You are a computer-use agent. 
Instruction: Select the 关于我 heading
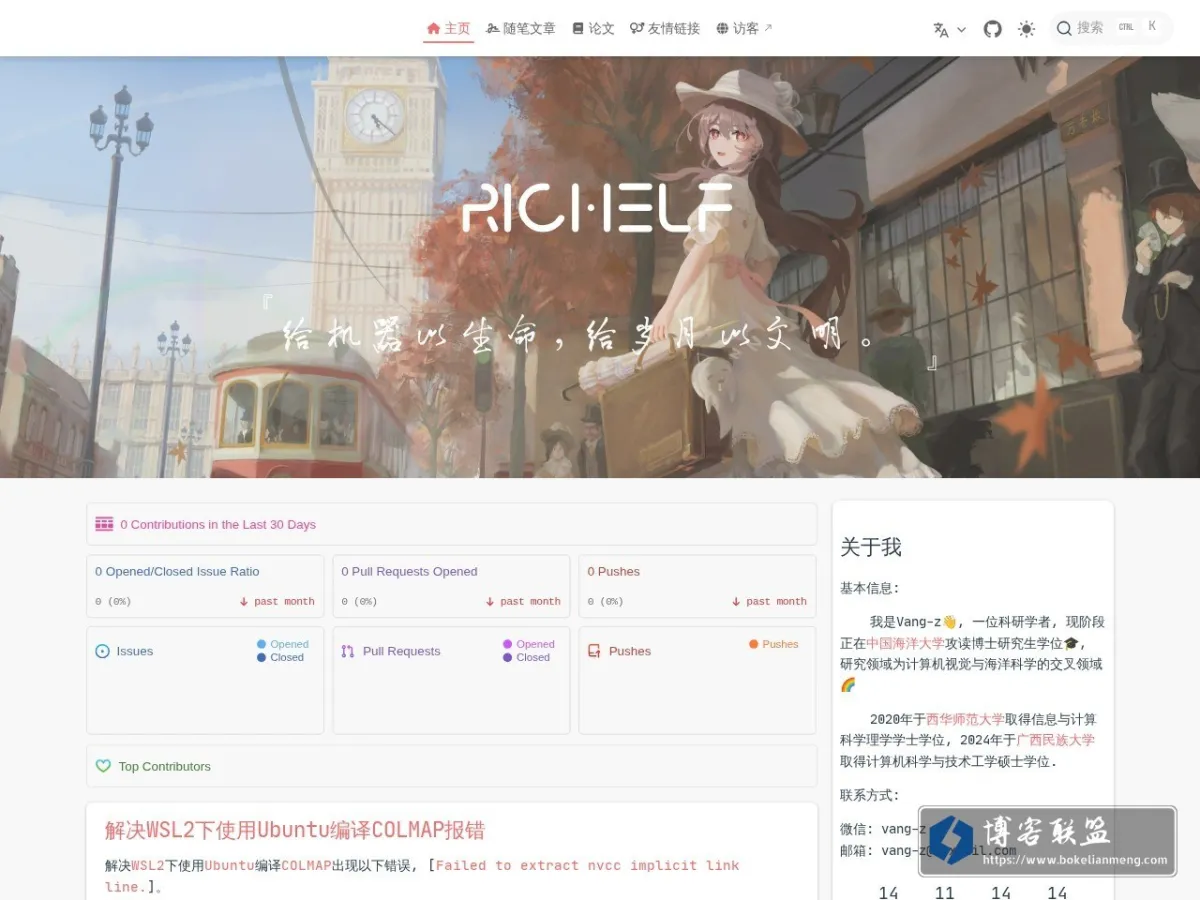871,547
